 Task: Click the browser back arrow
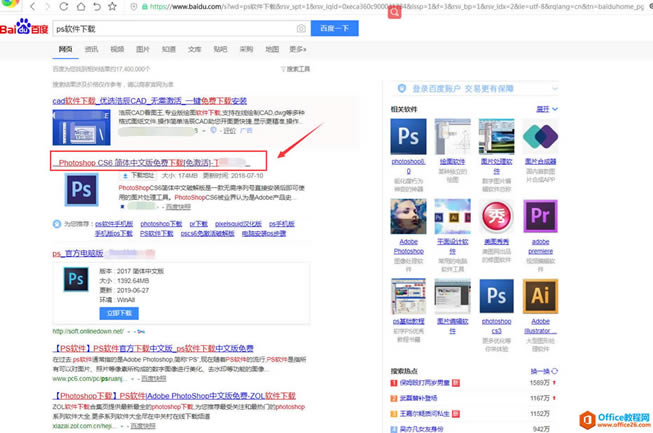pyautogui.click(x=32, y=6)
